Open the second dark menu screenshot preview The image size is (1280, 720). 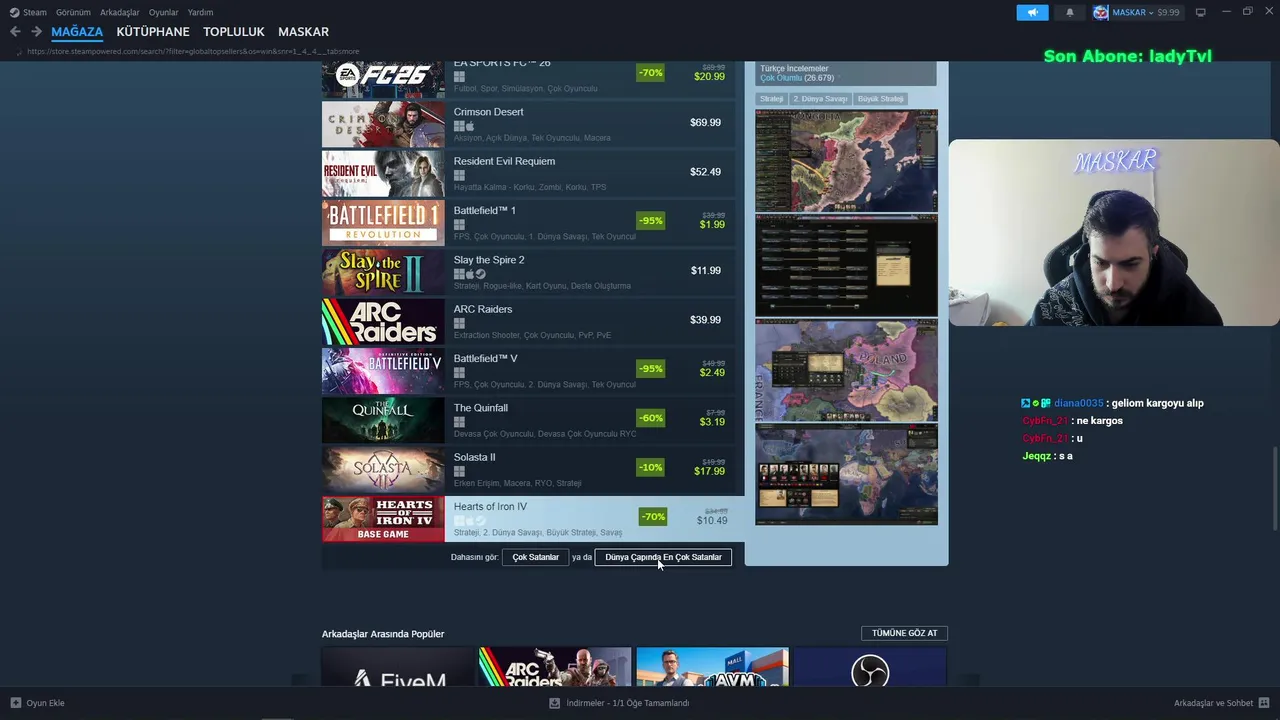coord(846,265)
